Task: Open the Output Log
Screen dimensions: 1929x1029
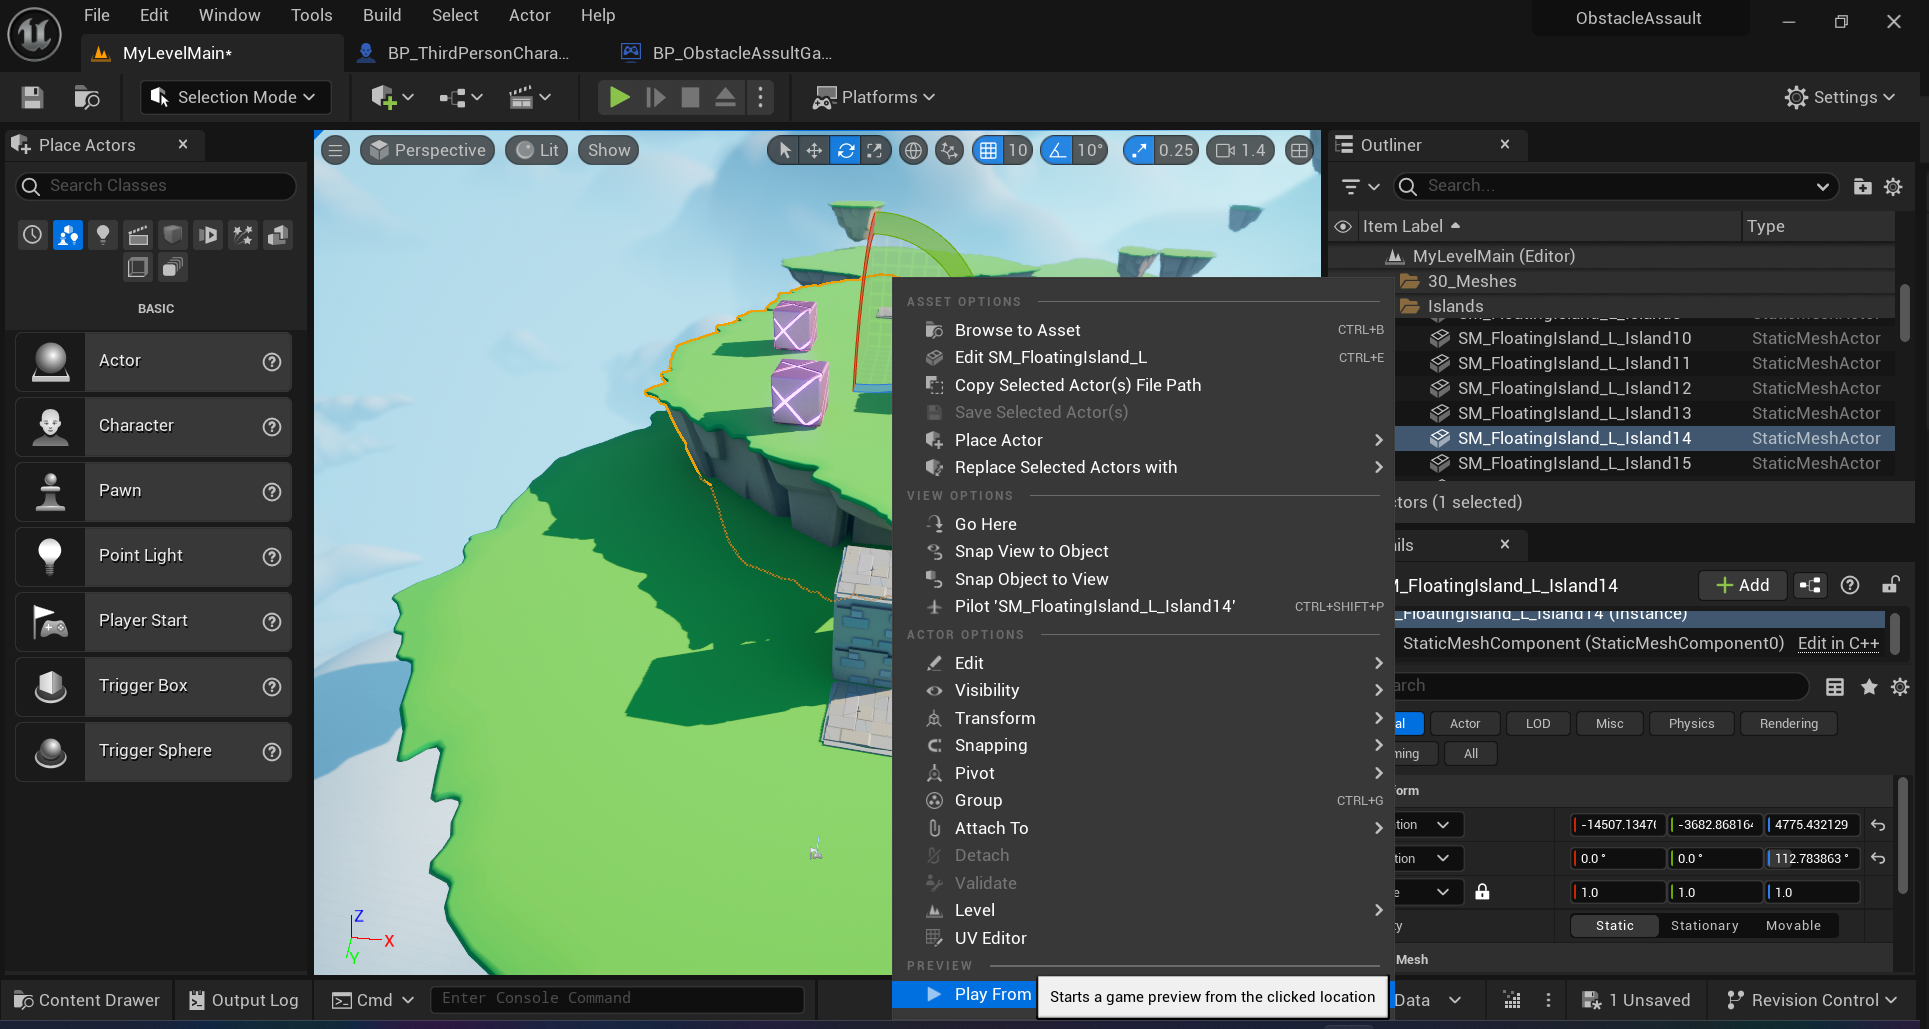Action: [x=243, y=1000]
